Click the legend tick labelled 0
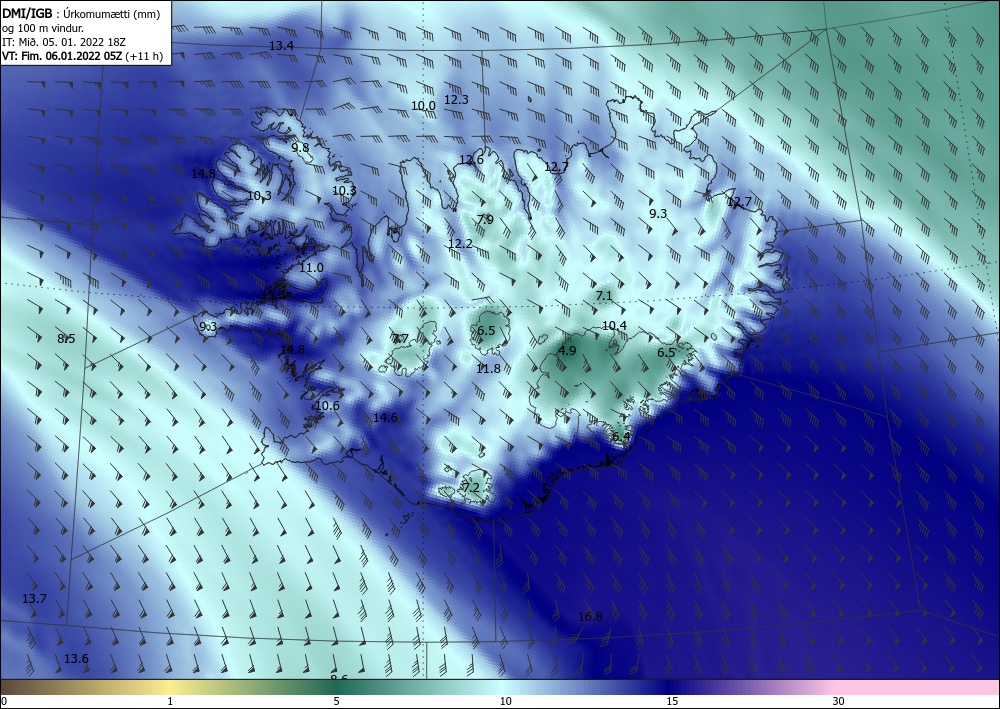The image size is (1000, 709). pyautogui.click(x=4, y=701)
